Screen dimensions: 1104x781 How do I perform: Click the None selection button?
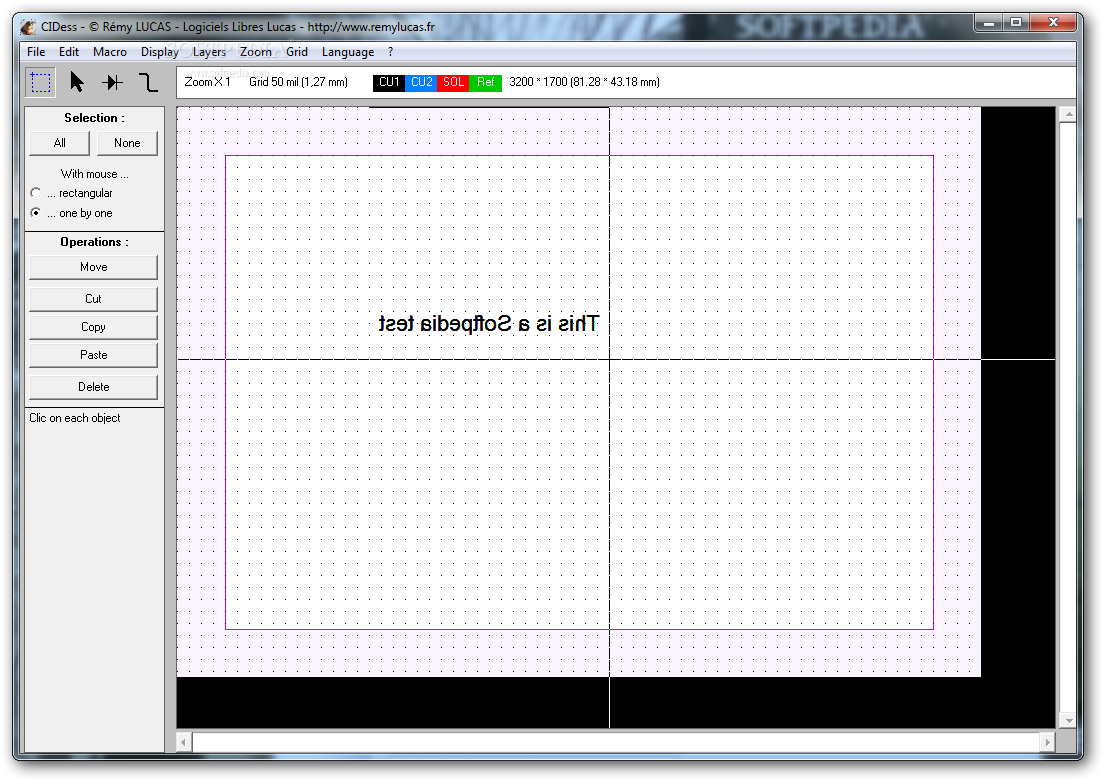click(x=127, y=143)
